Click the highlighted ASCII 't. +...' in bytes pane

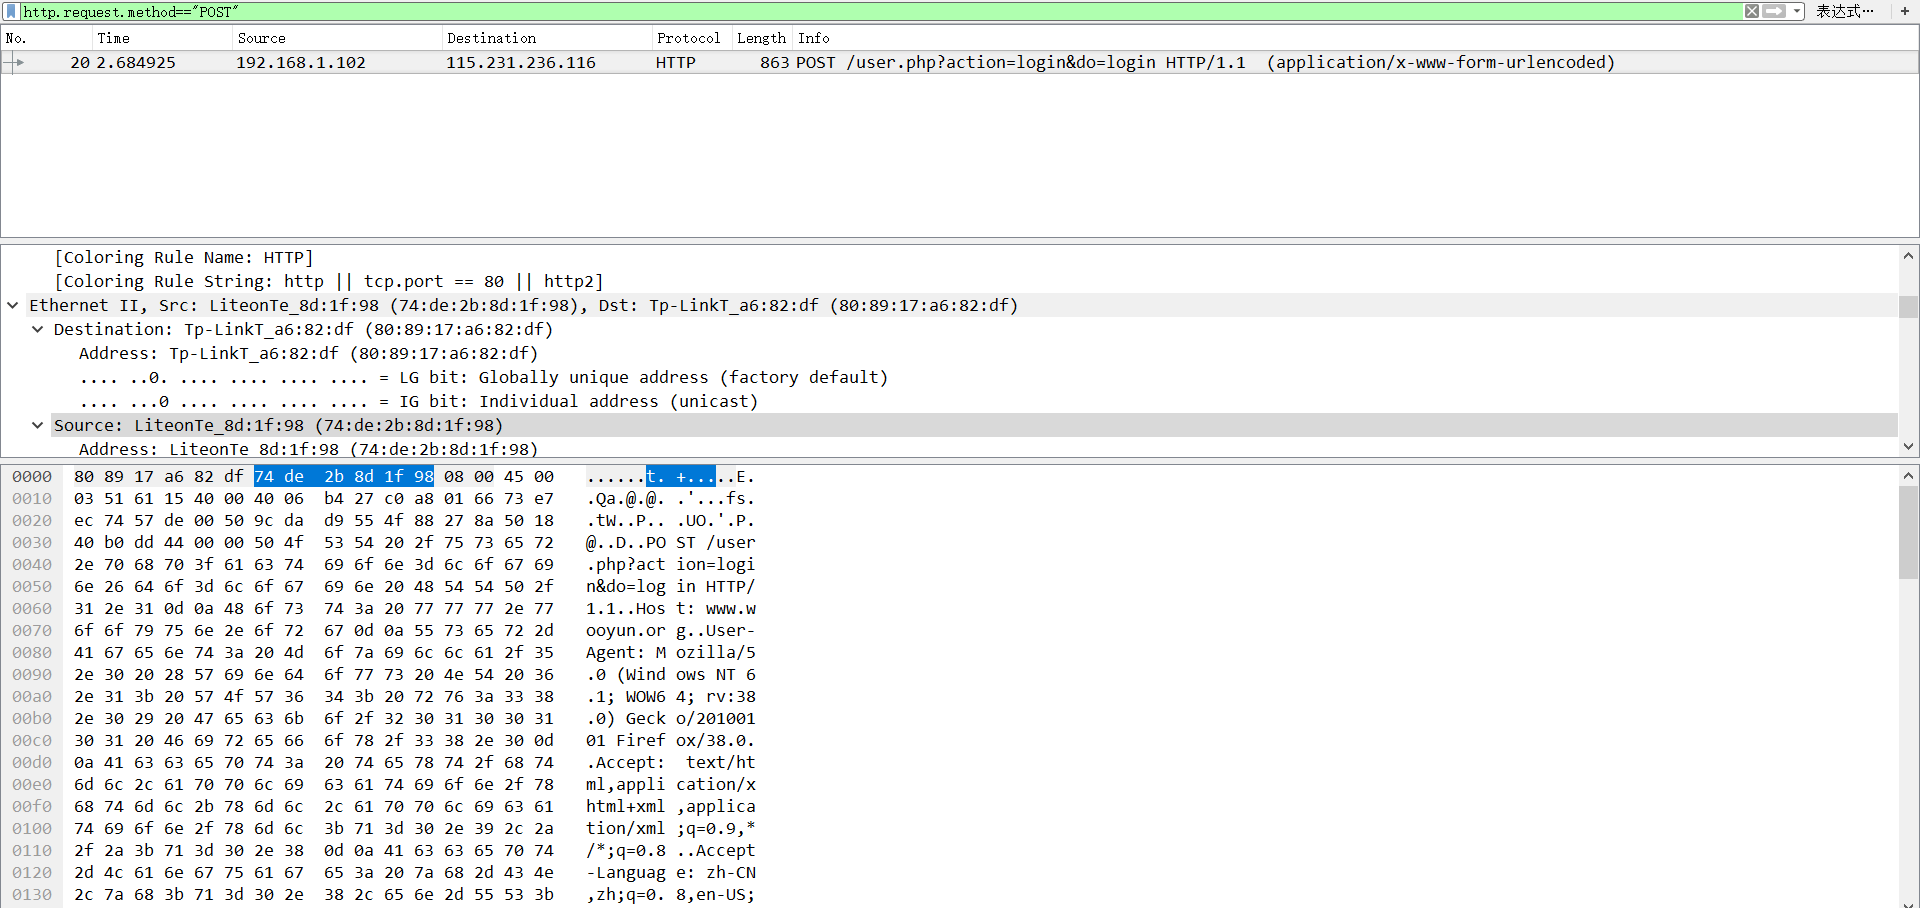pyautogui.click(x=680, y=476)
